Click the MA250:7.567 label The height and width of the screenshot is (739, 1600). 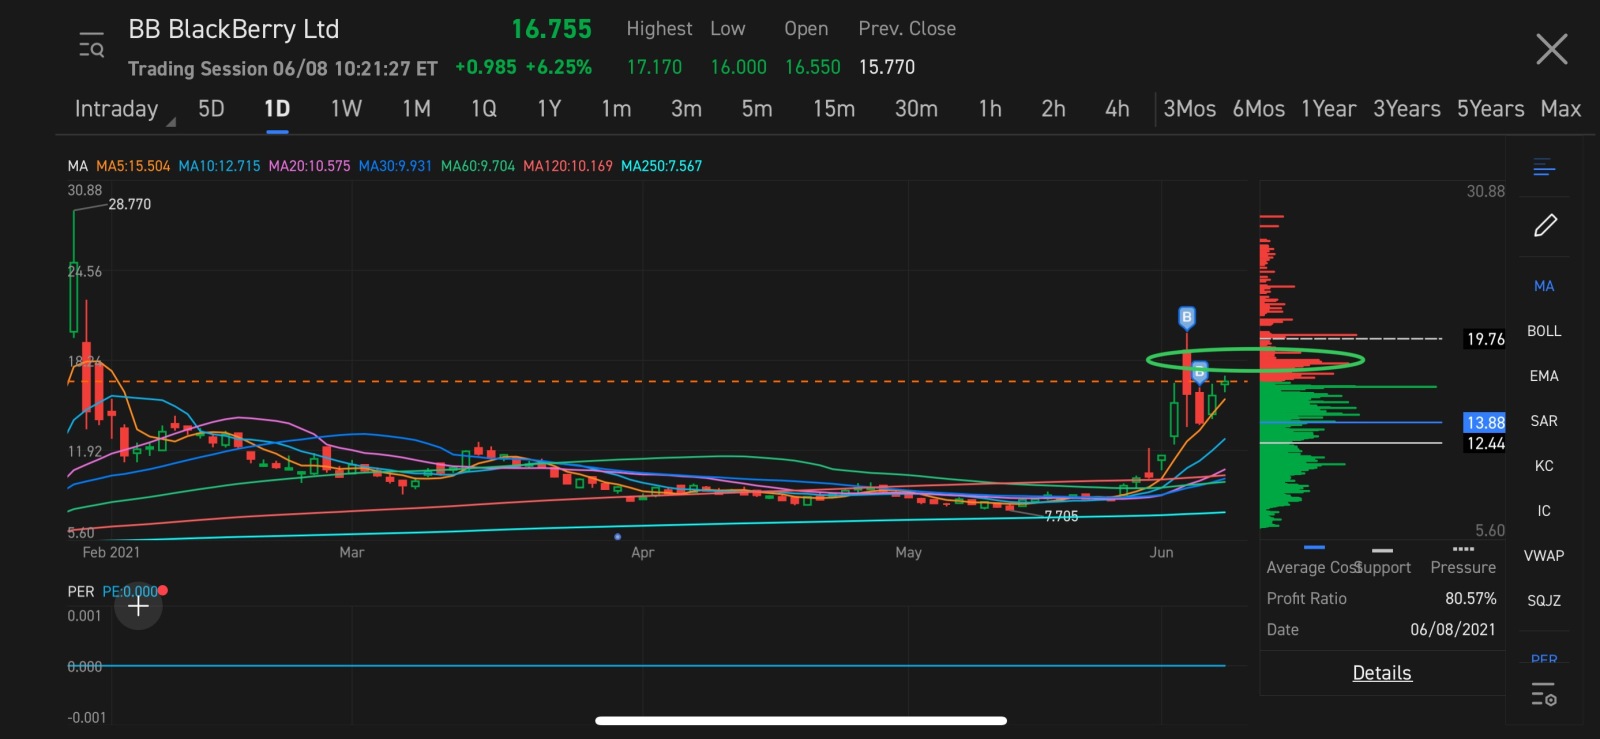click(661, 166)
